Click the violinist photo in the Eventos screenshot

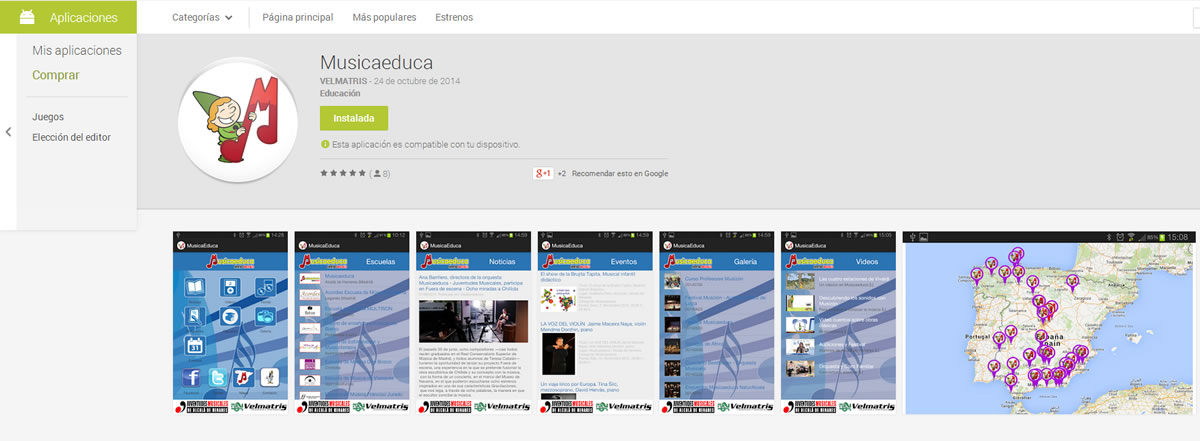[x=558, y=353]
